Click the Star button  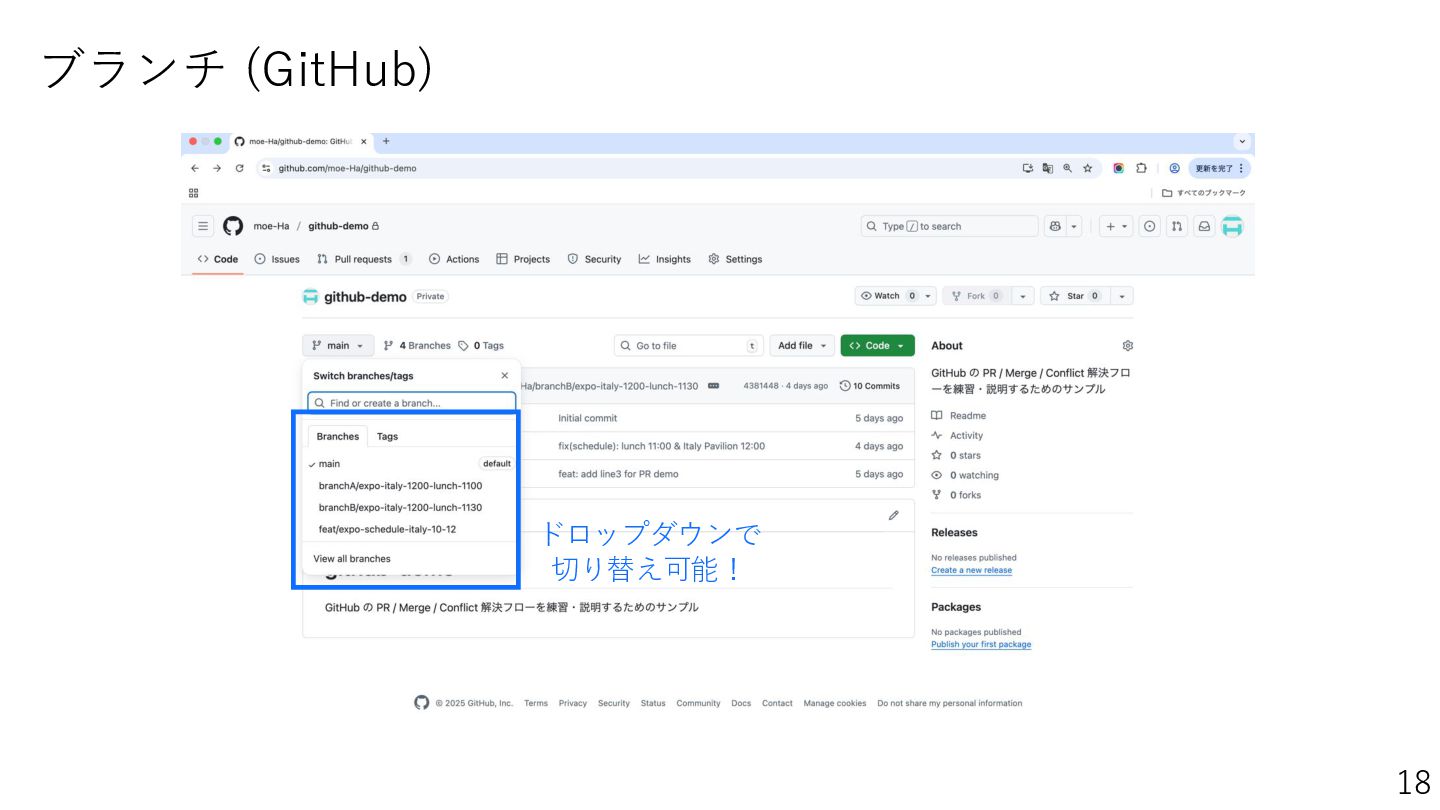click(x=1075, y=296)
